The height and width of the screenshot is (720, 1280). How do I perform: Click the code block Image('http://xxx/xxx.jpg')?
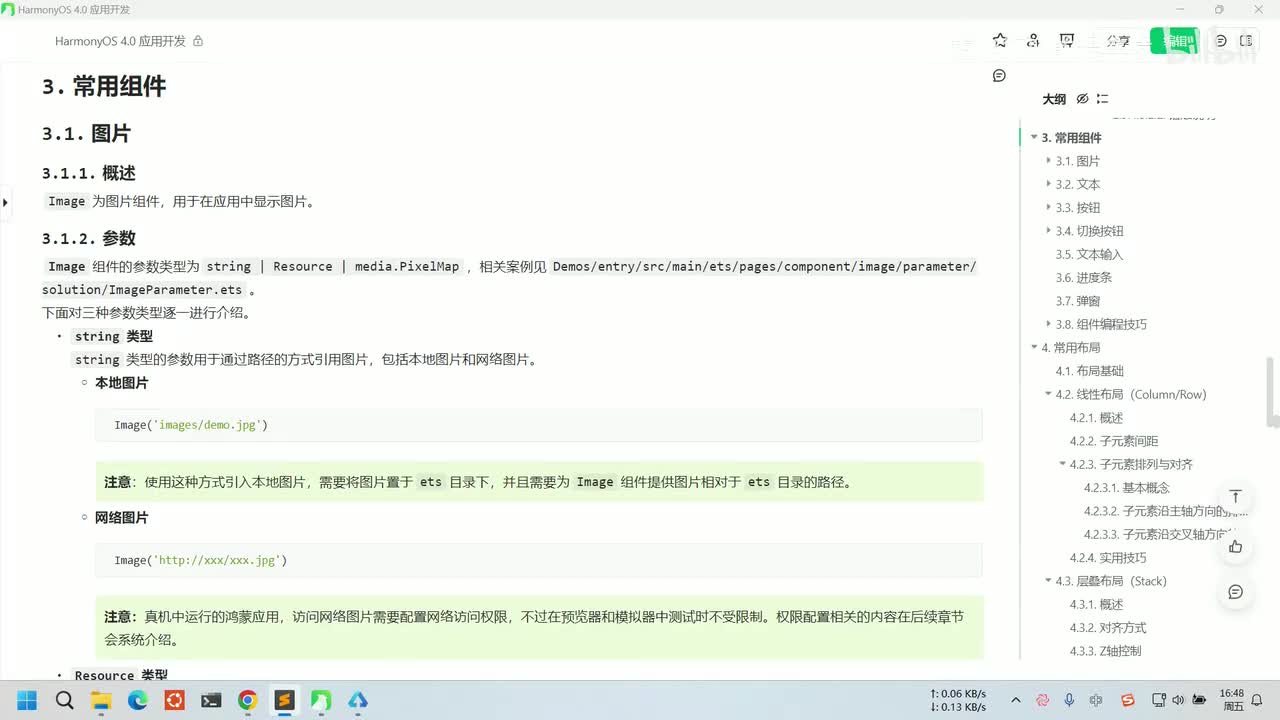tap(539, 560)
